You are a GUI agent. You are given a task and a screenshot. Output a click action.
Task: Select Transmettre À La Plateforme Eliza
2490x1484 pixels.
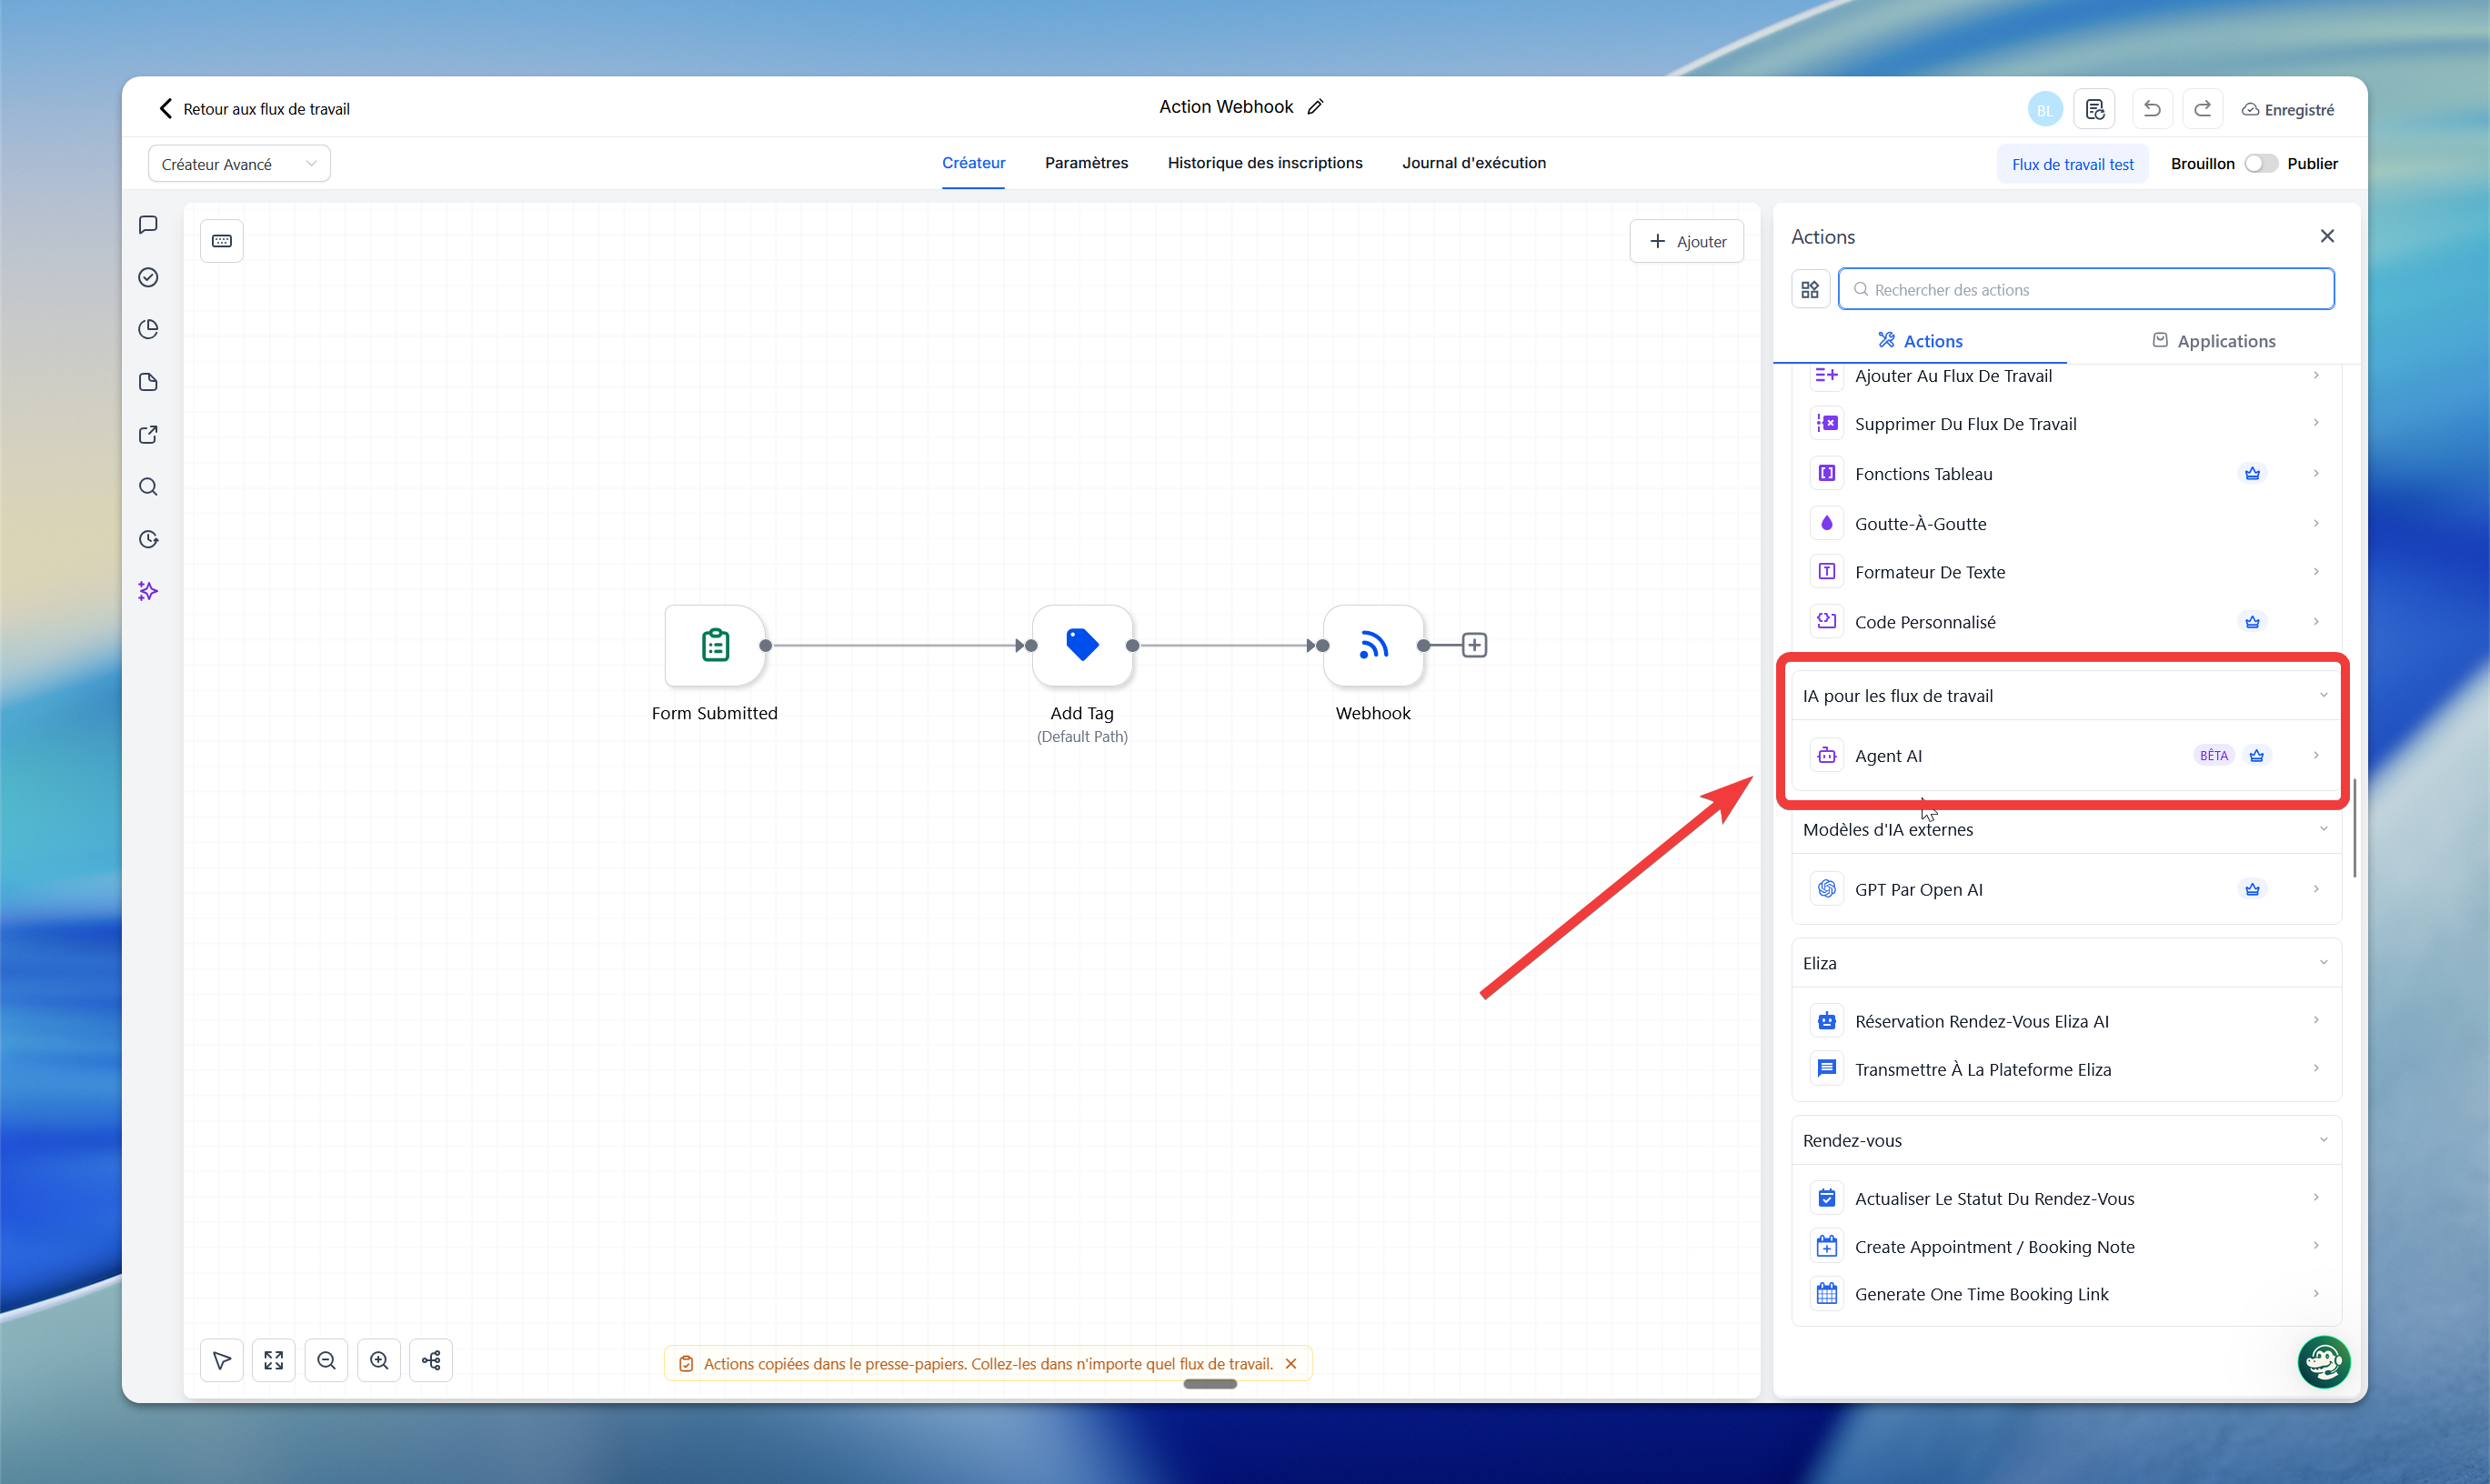(x=2066, y=1069)
